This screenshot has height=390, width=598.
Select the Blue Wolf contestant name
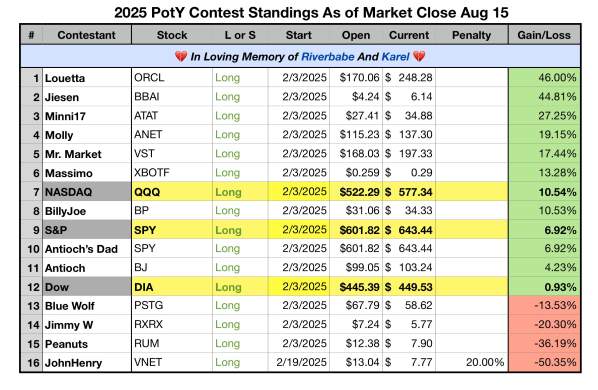(x=70, y=306)
